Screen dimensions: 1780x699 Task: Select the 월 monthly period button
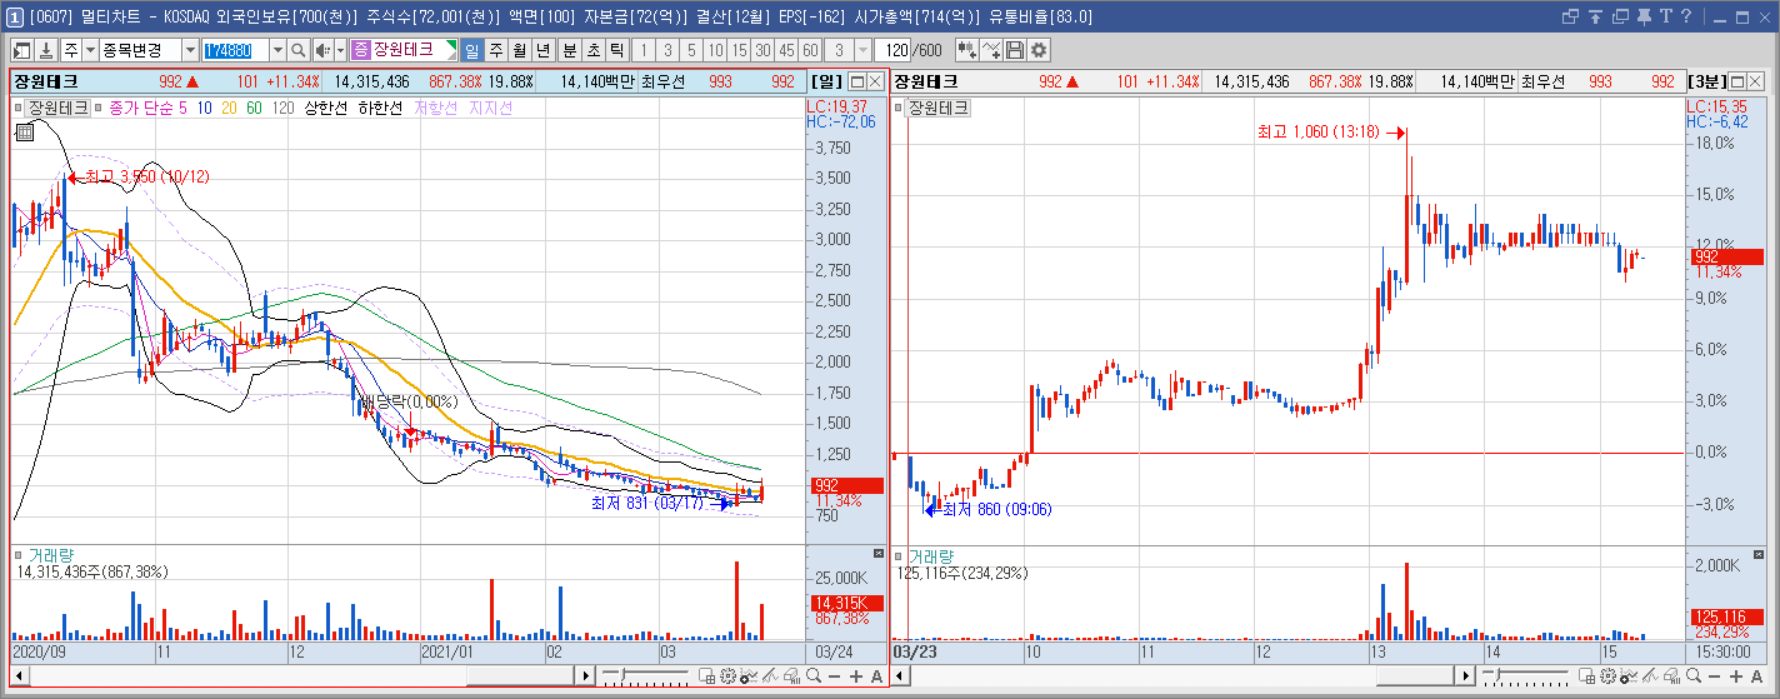pos(520,50)
